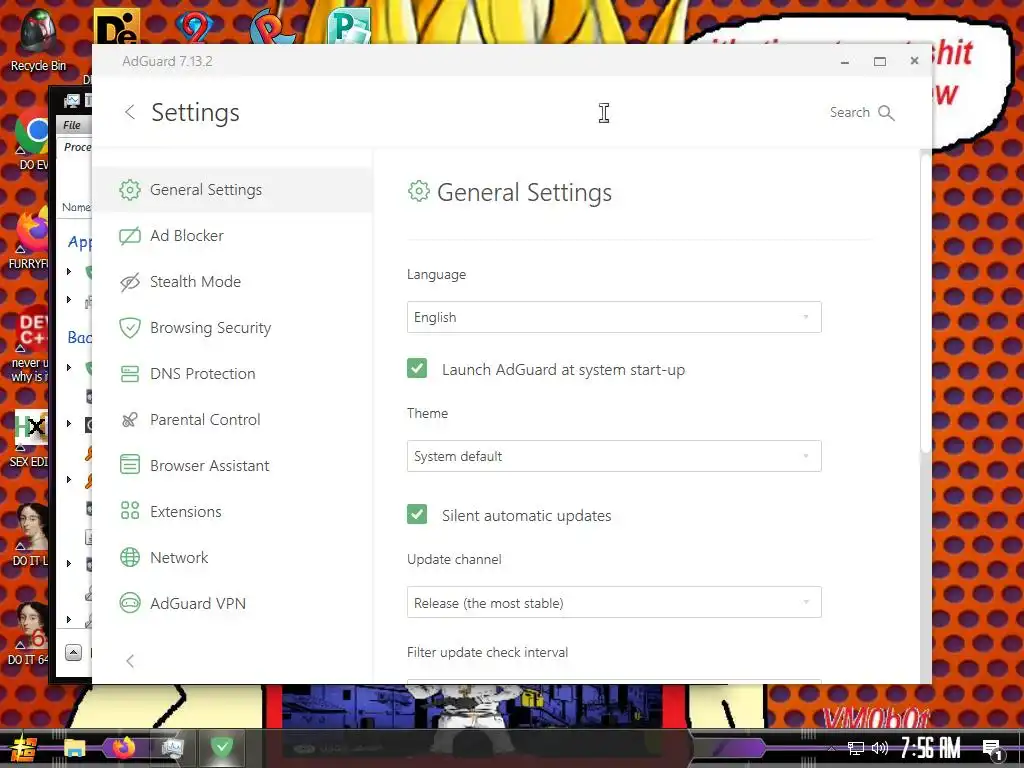Screen dimensions: 1024x768
Task: Open the Firefox desktop shortcut
Action: (30, 238)
